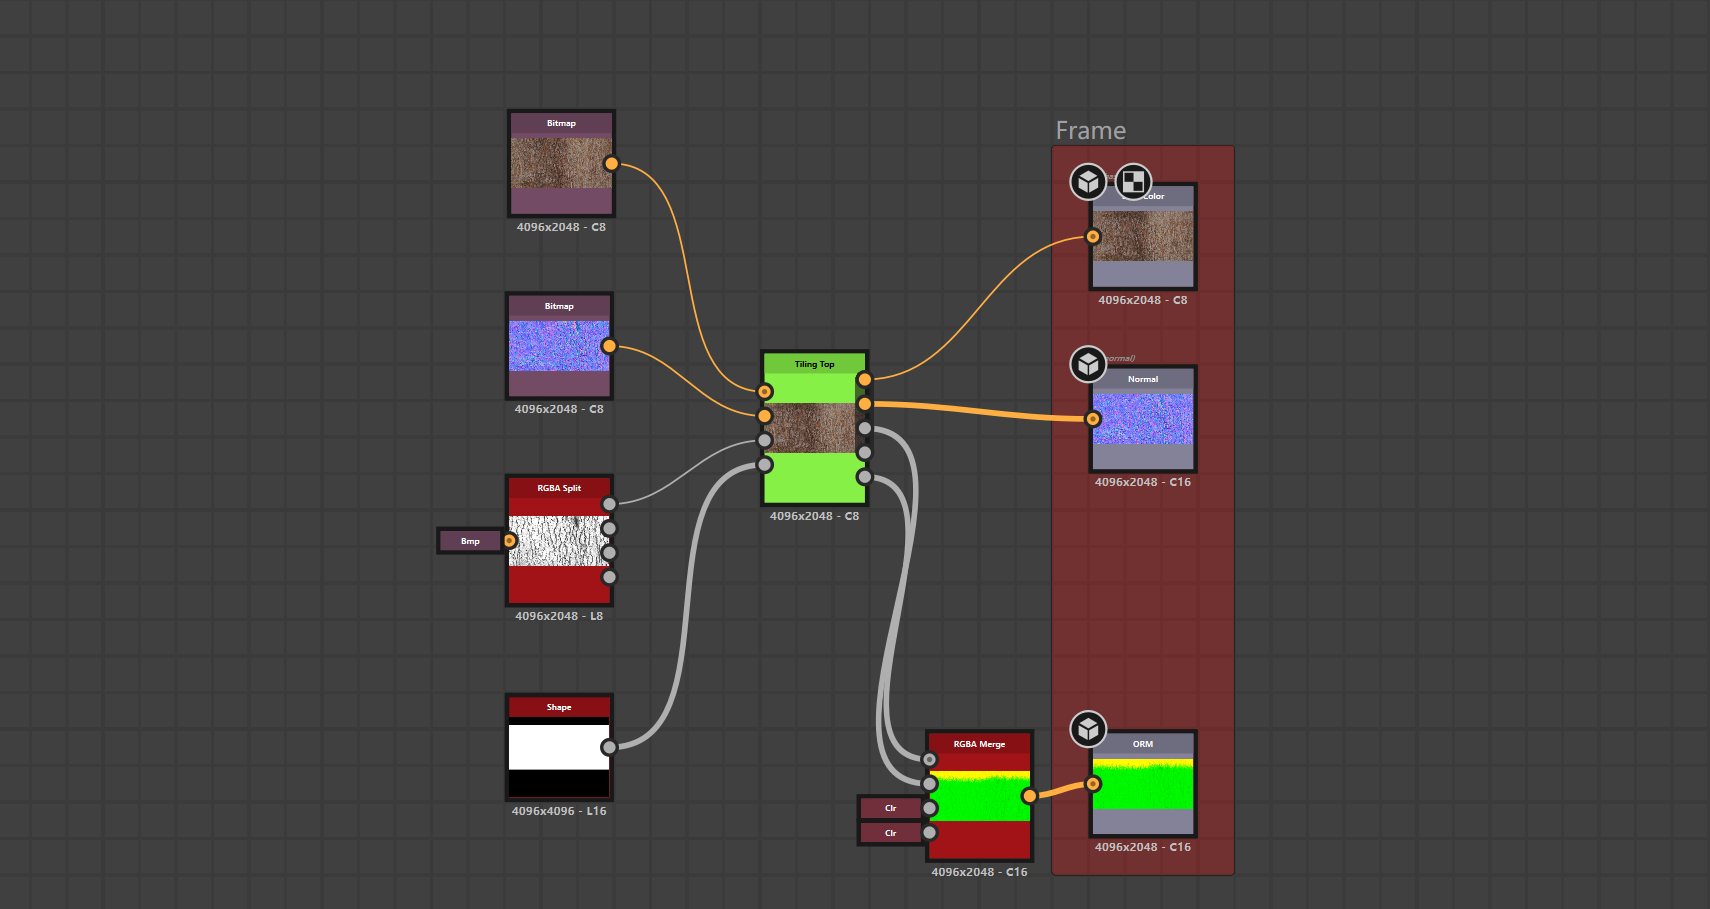Select the Shape node's white thumbnail
The height and width of the screenshot is (909, 1710).
(559, 747)
